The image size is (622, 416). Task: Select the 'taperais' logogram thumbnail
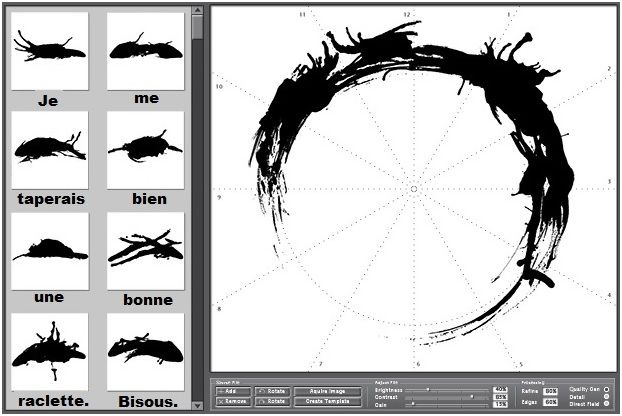[x=50, y=150]
